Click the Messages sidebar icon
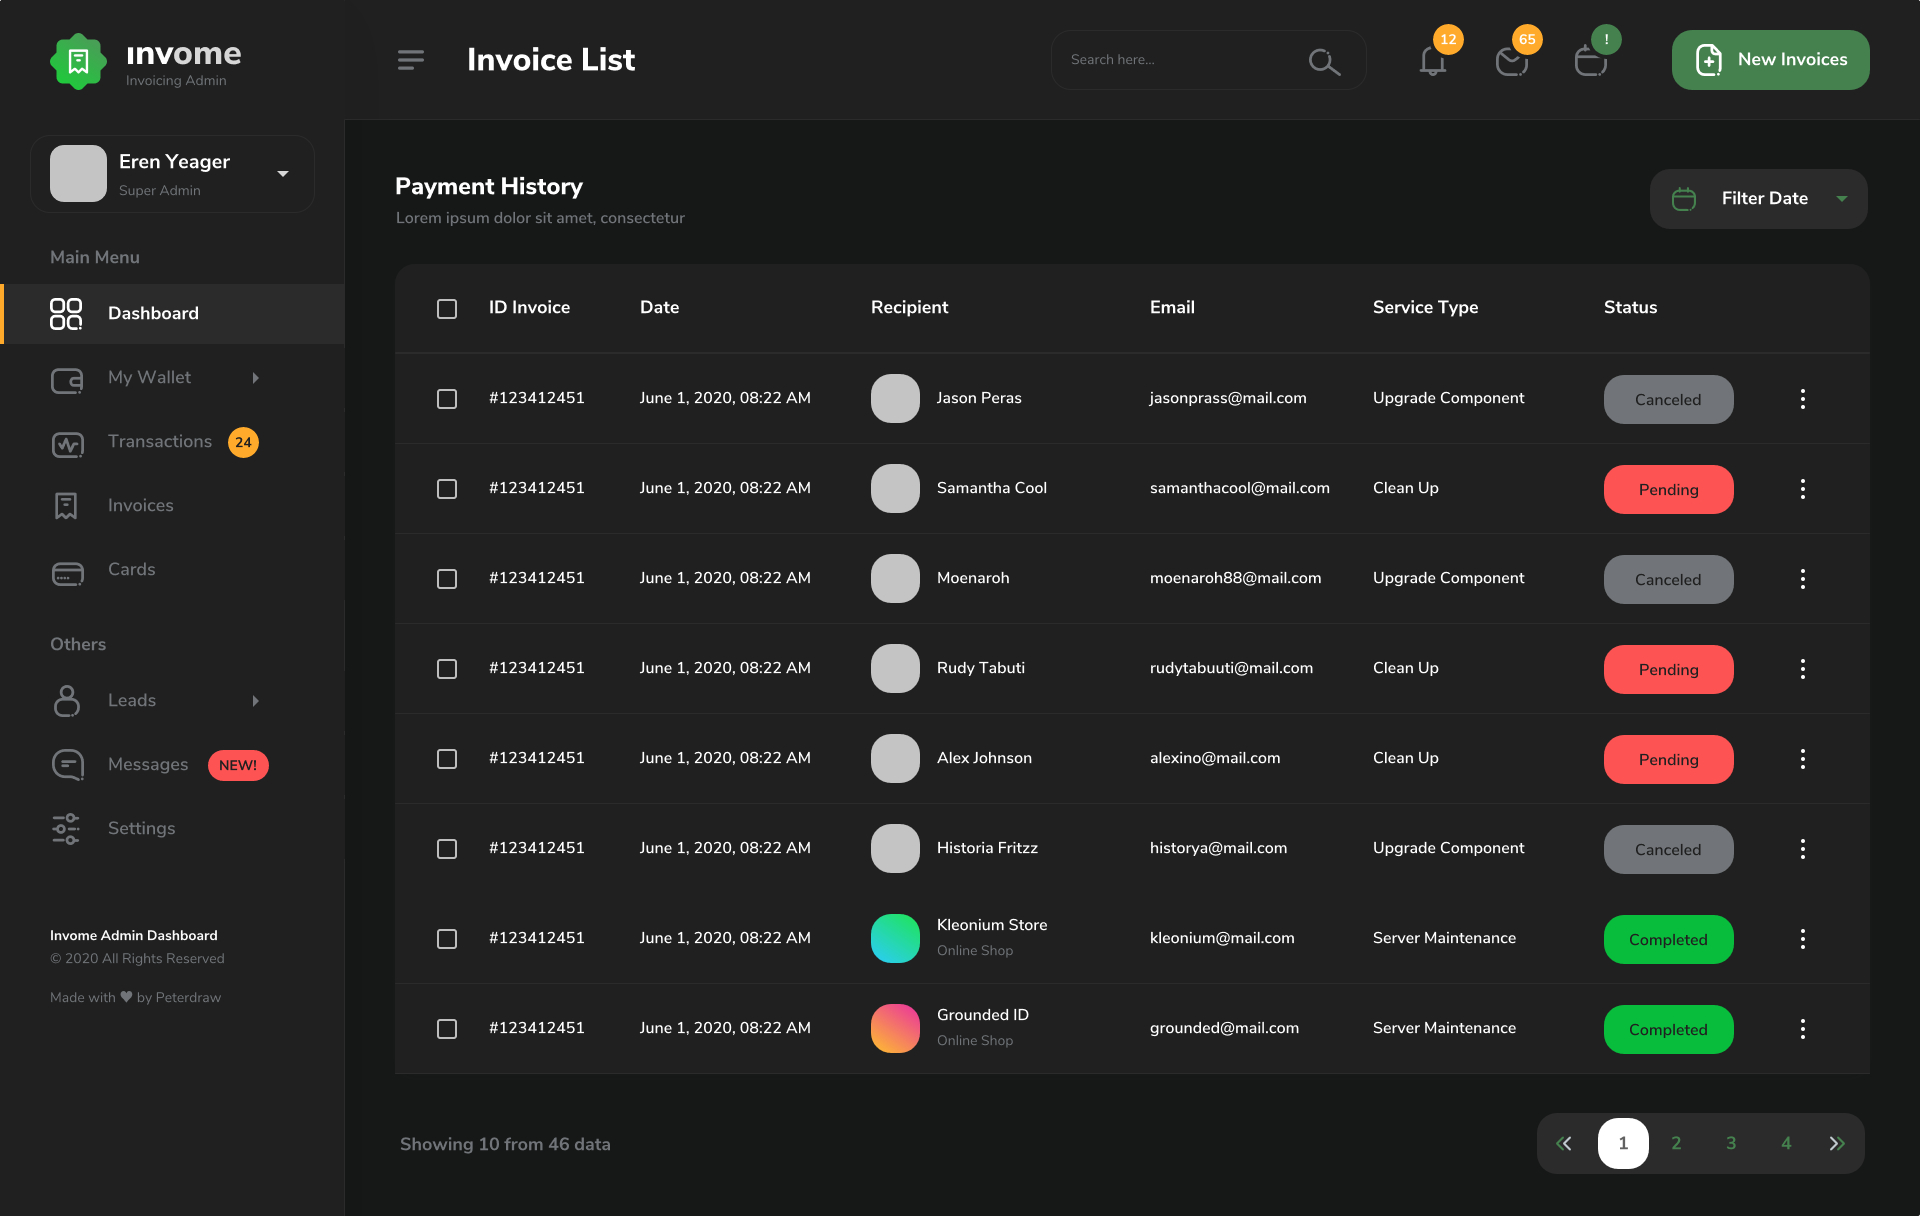 tap(66, 764)
